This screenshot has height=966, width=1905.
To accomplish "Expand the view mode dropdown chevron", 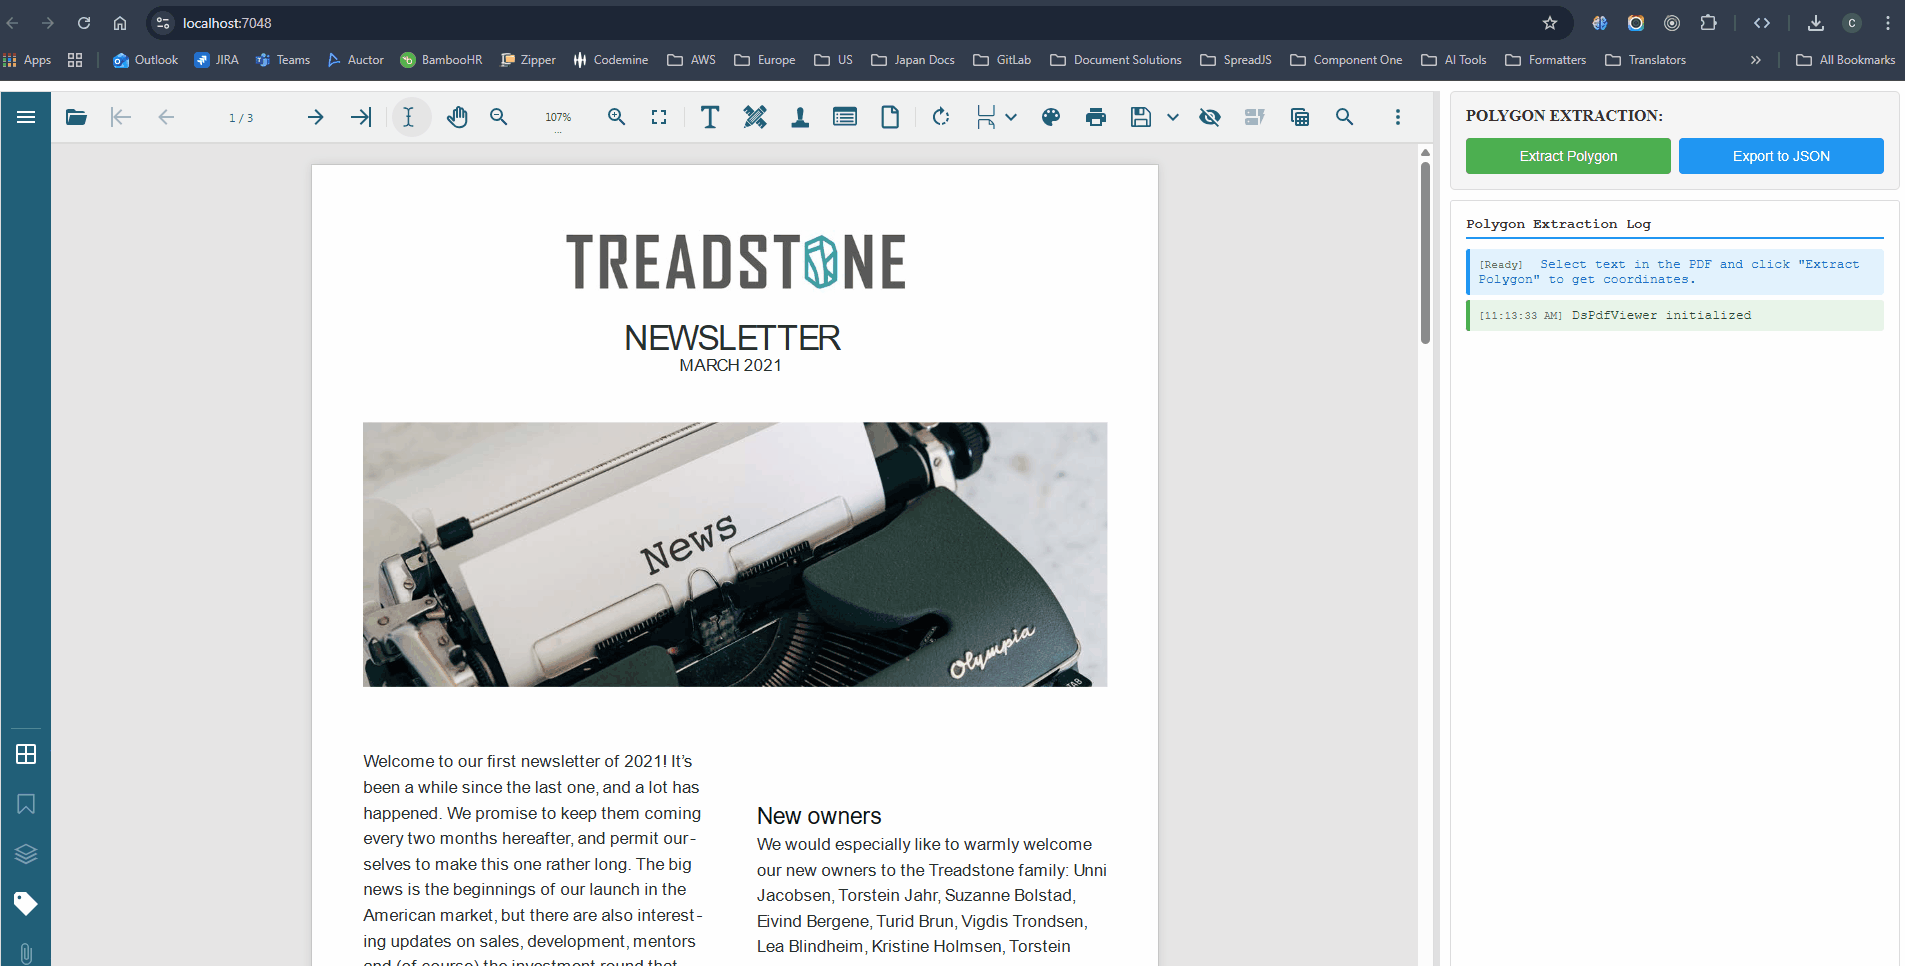I will point(1011,117).
